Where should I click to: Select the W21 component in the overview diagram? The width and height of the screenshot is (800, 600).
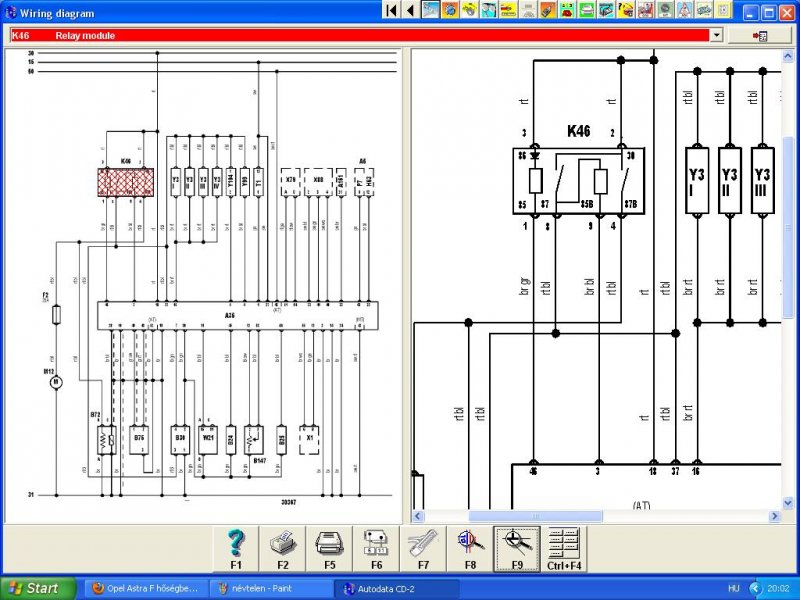pyautogui.click(x=208, y=440)
